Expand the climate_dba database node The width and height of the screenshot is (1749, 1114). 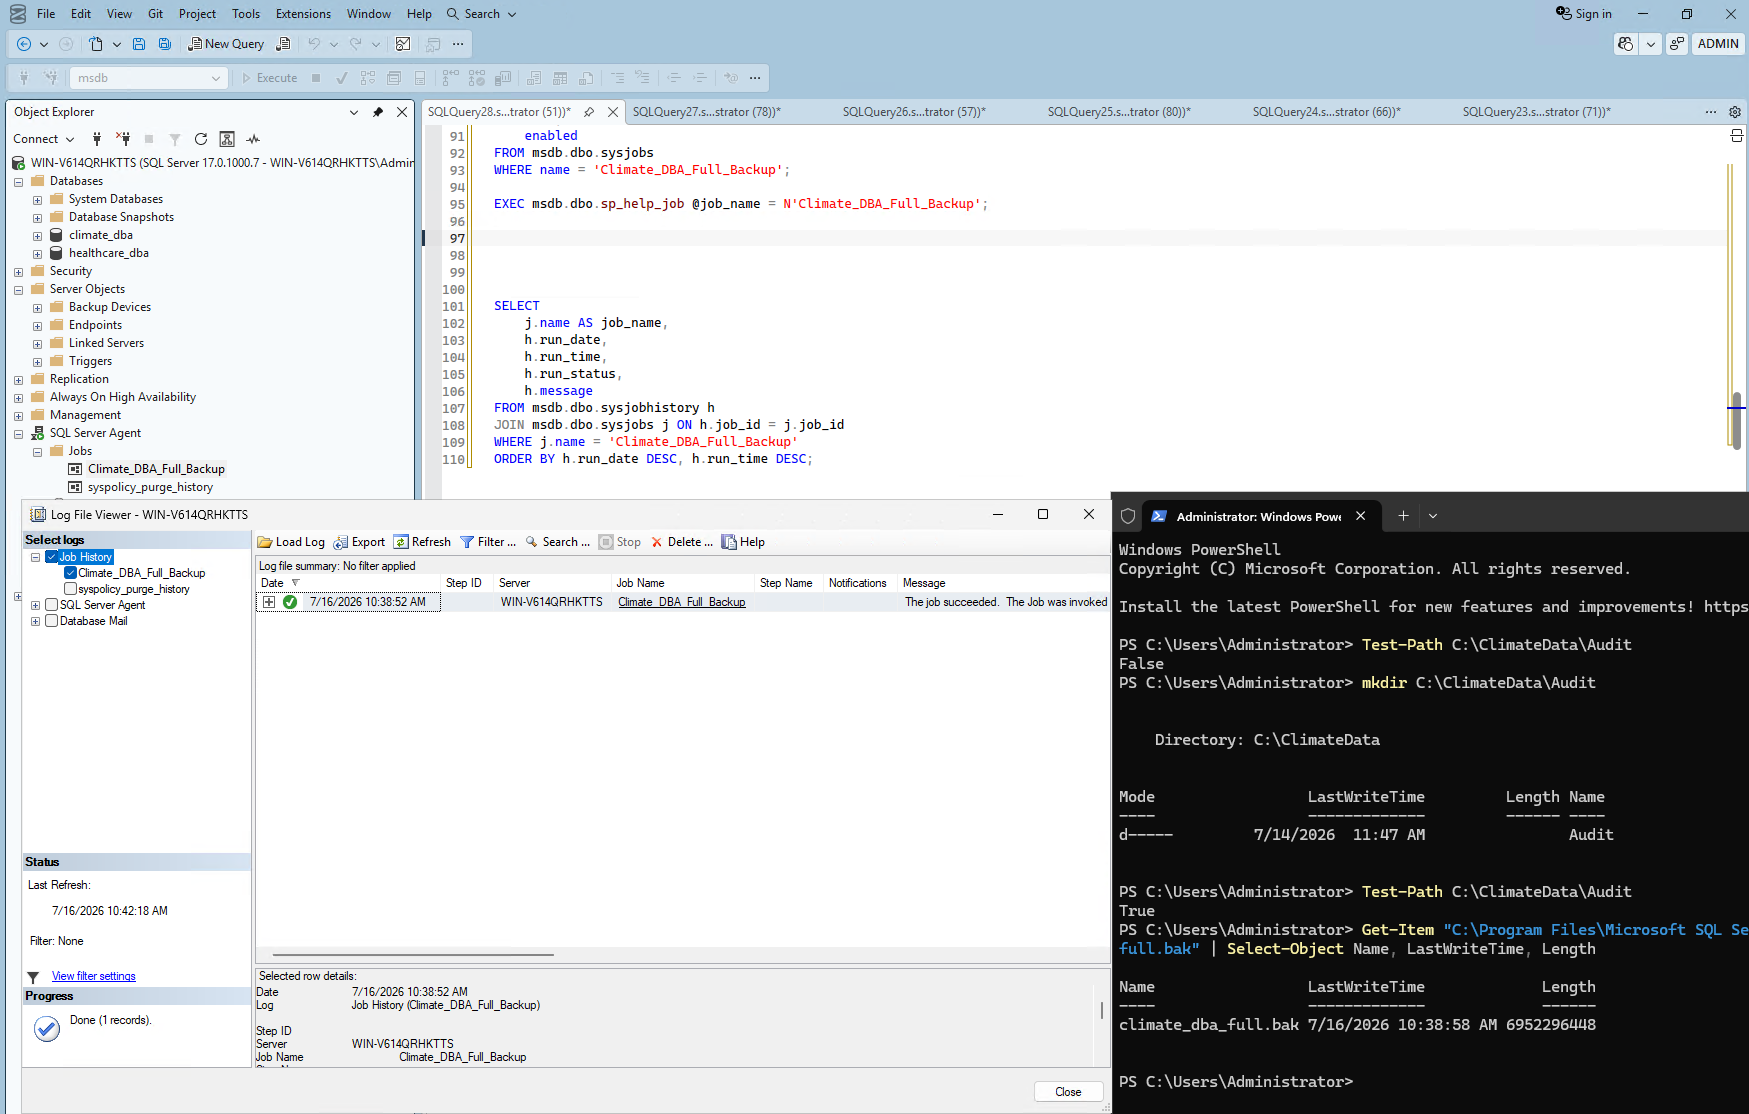coord(38,236)
